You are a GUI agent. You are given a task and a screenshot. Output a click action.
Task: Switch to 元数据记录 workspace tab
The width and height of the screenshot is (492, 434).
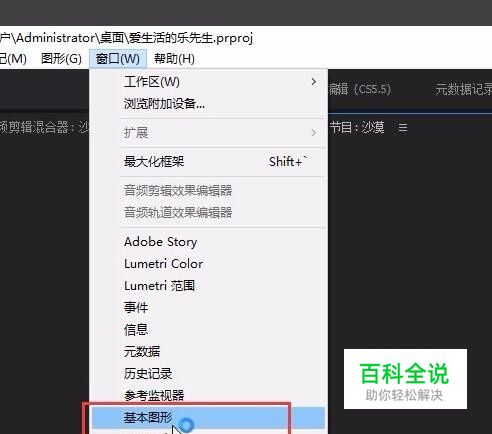(464, 89)
